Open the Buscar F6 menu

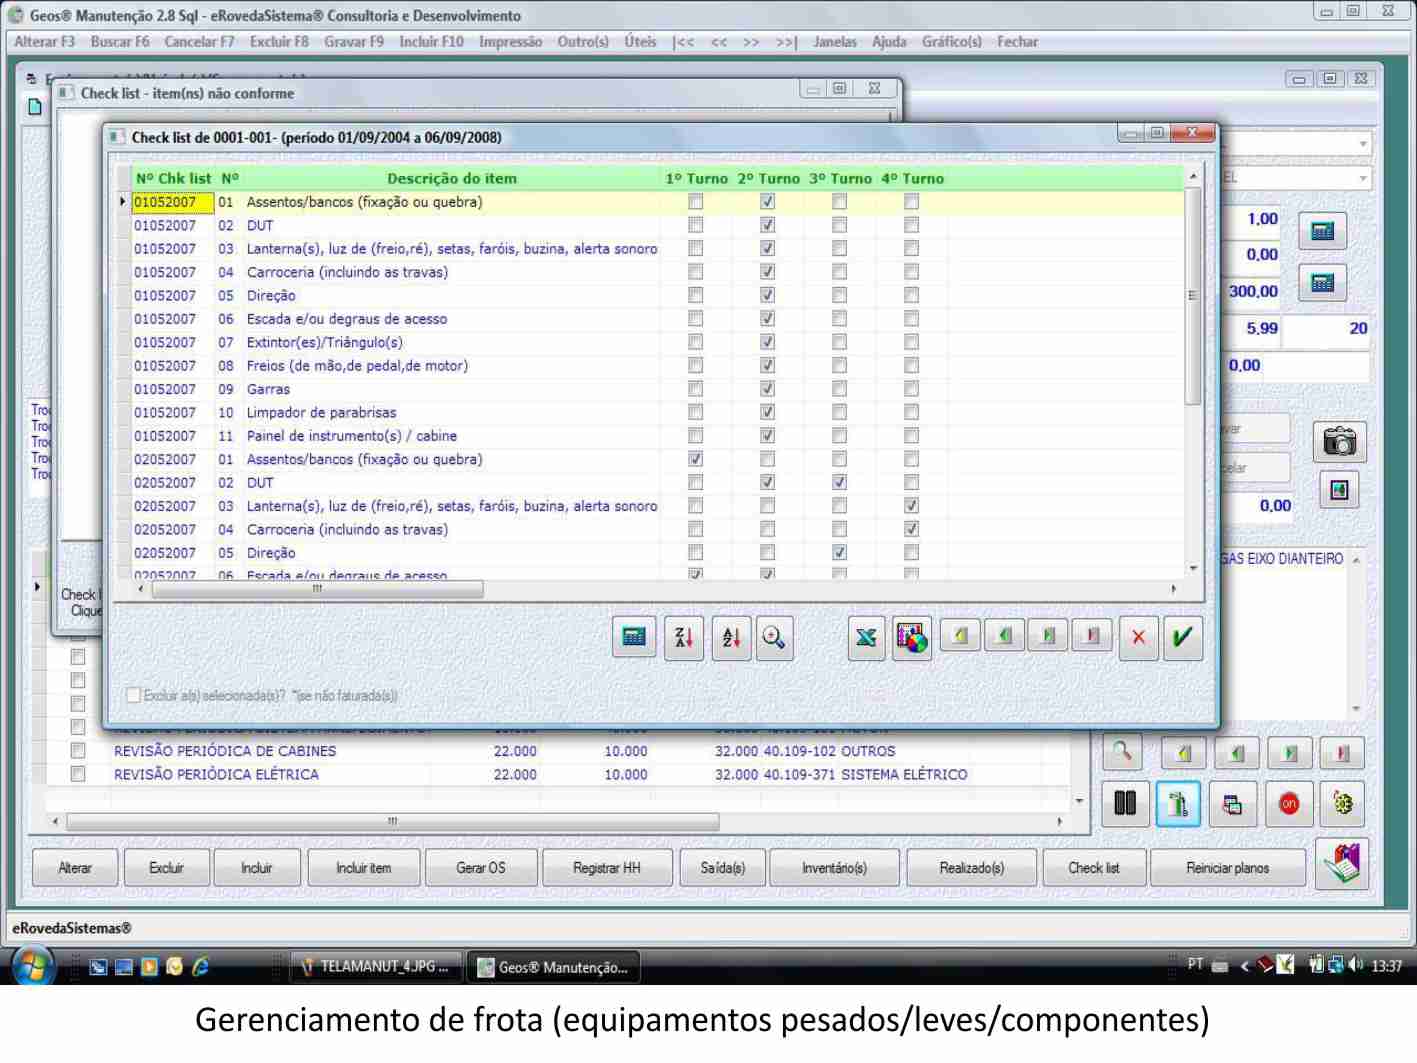(x=120, y=42)
